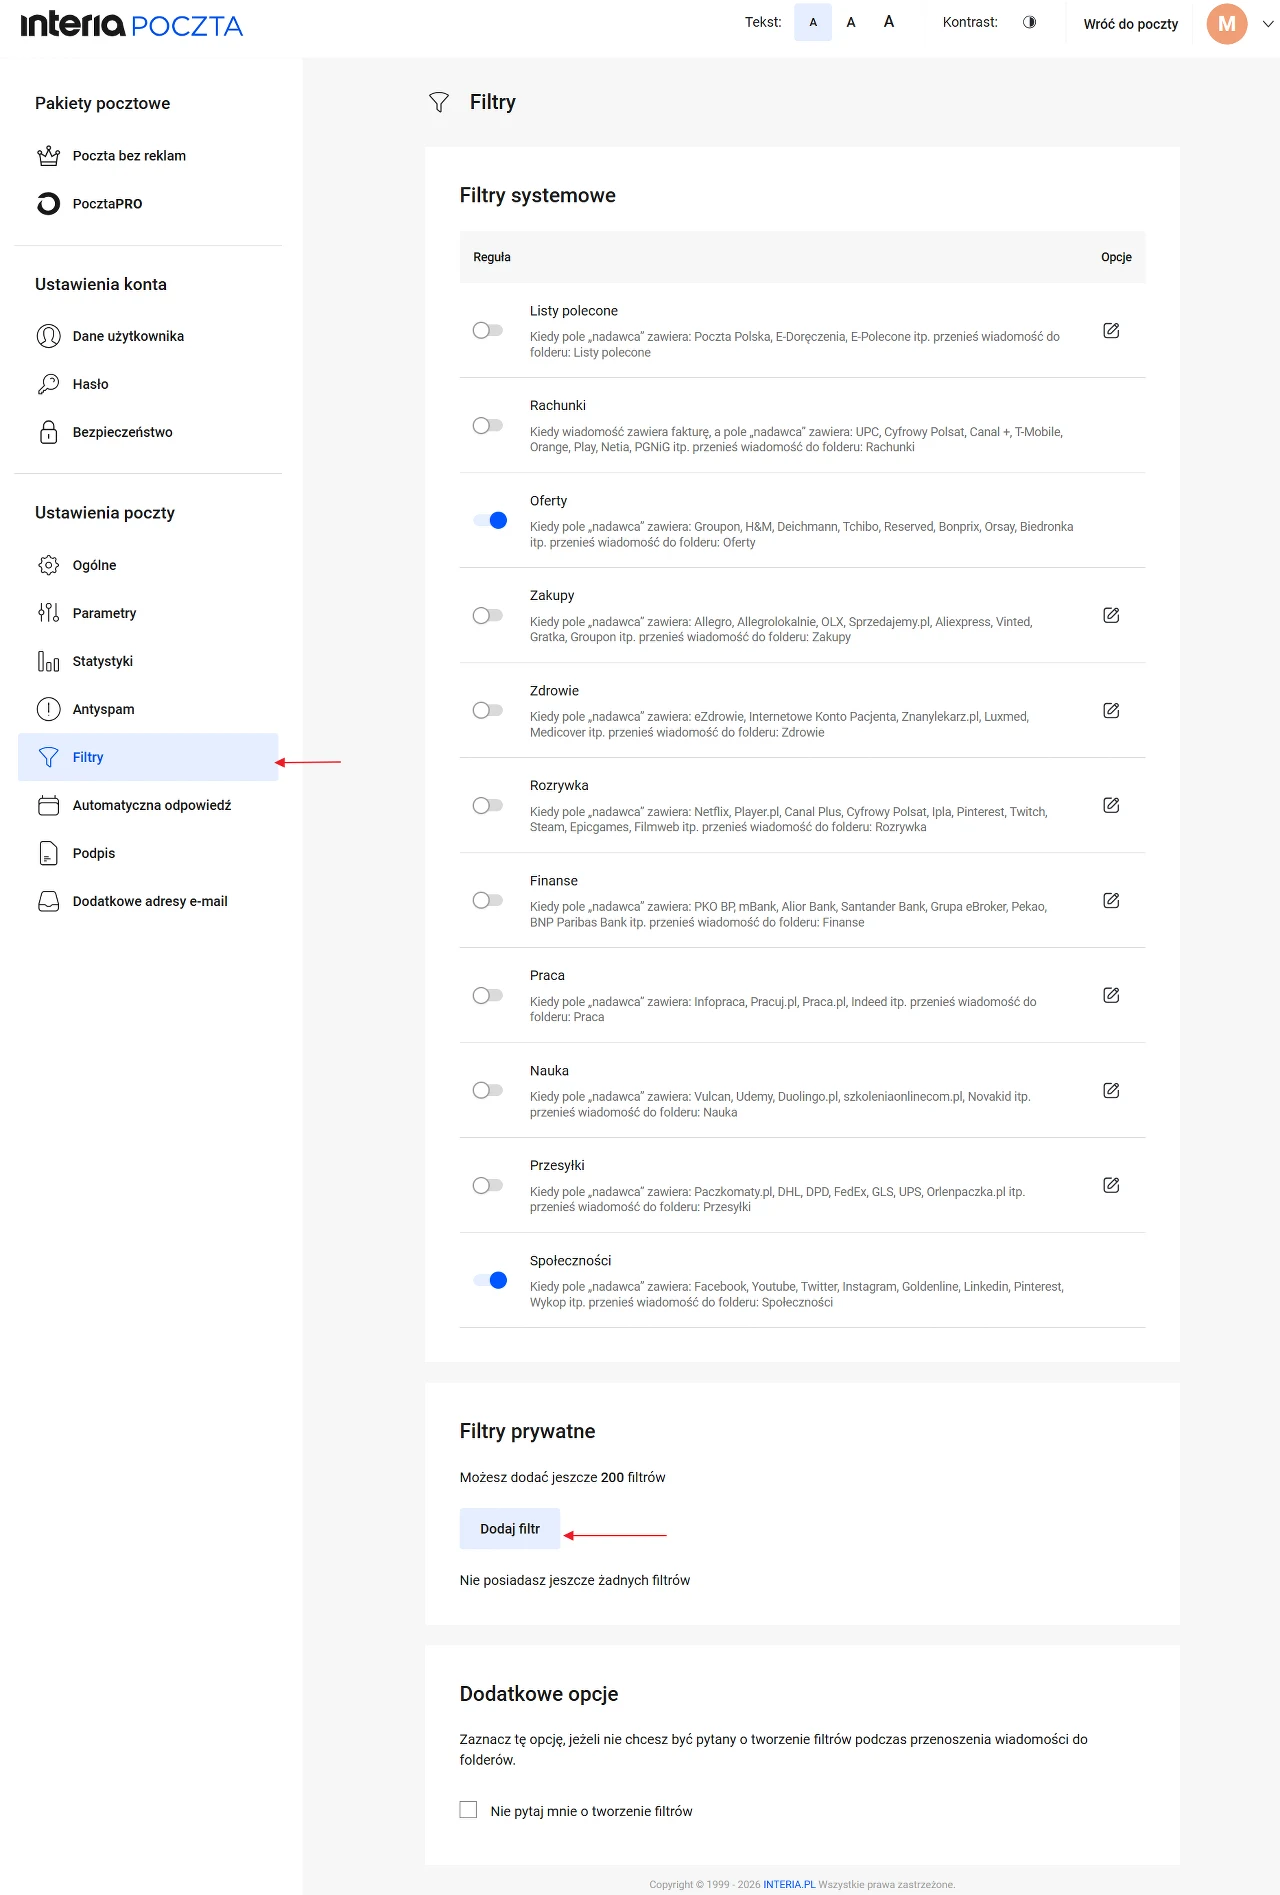Screen dimensions: 1280x1895
Task: Edit the Zdrowie filter rule
Action: pyautogui.click(x=1111, y=710)
